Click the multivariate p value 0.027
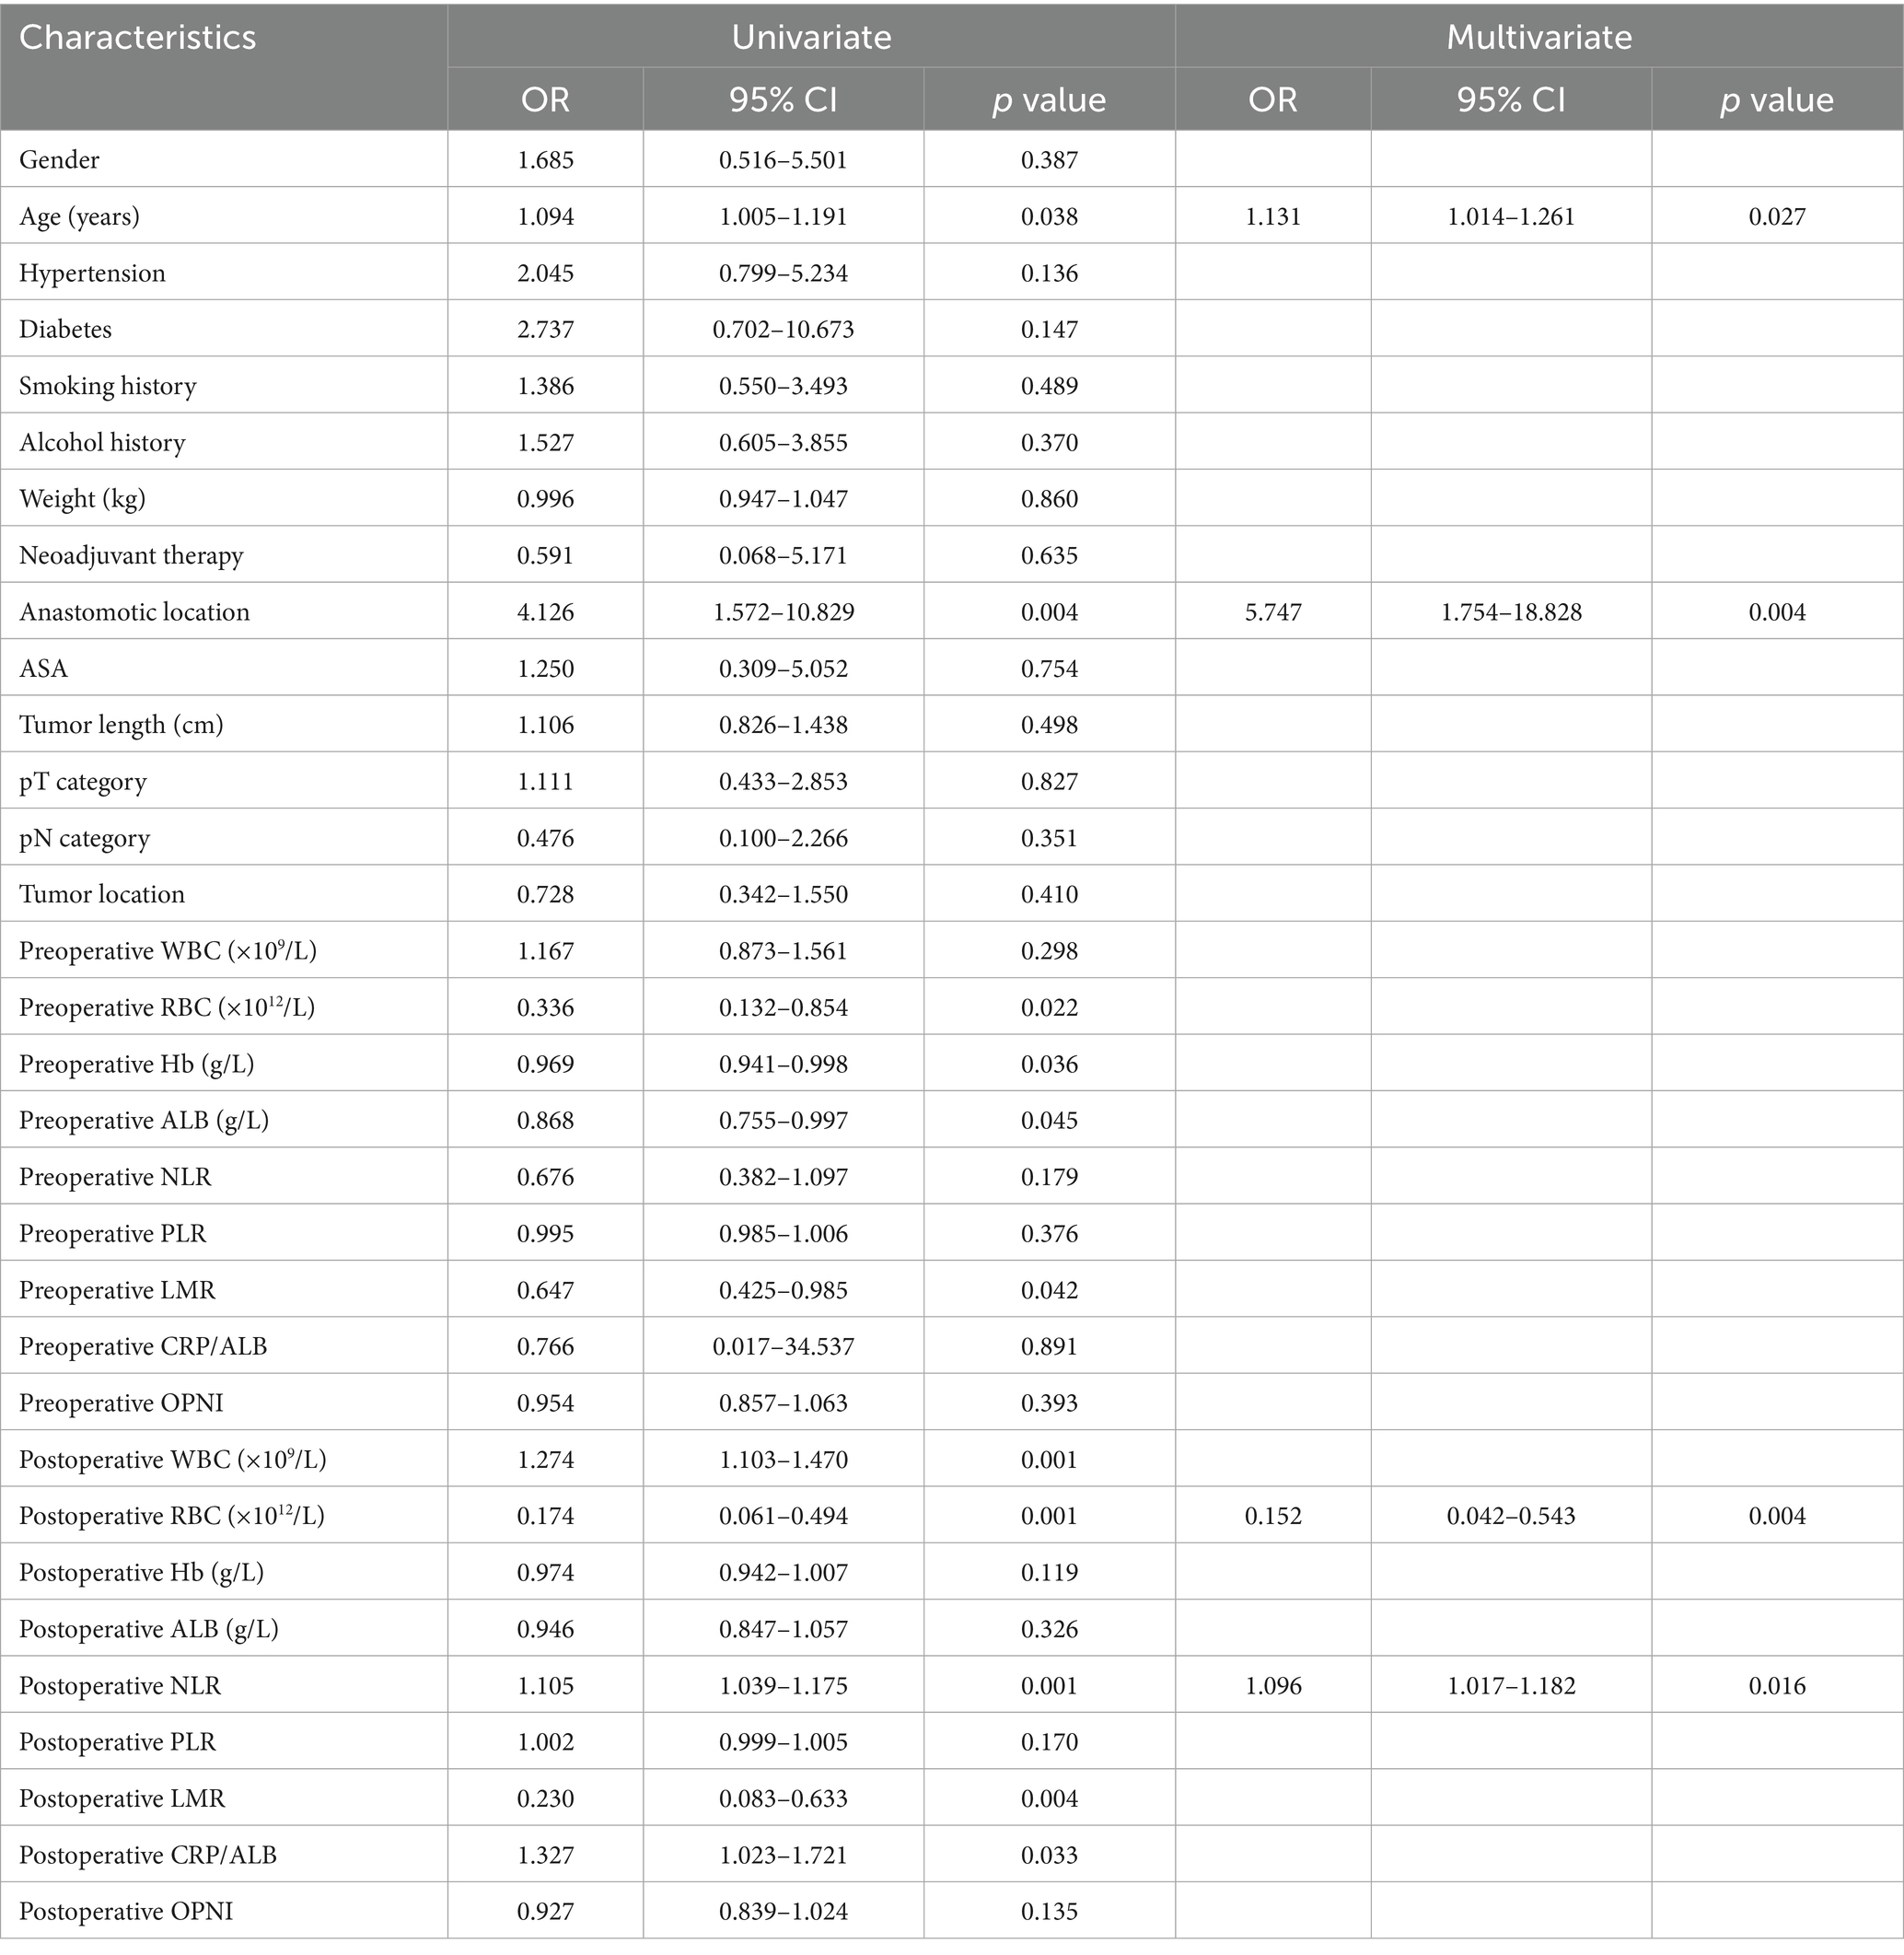 click(1776, 217)
